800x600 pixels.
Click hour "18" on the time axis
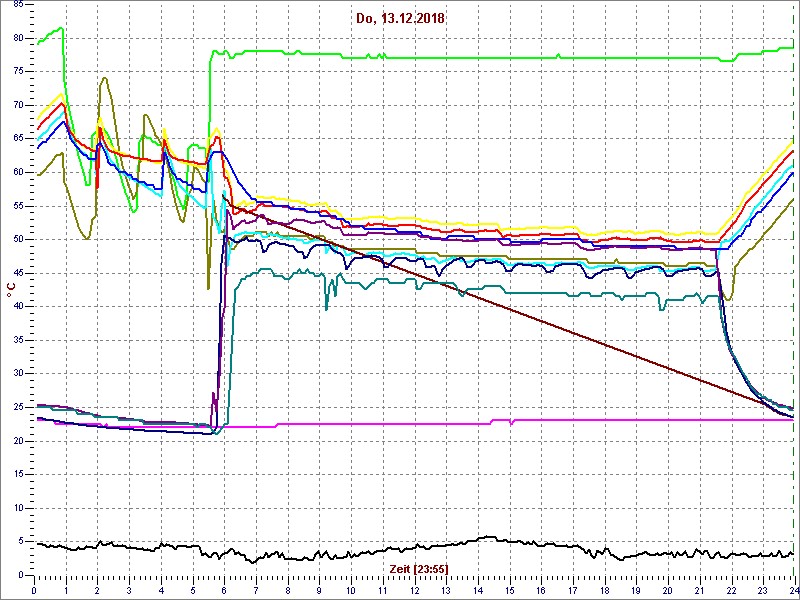(604, 589)
